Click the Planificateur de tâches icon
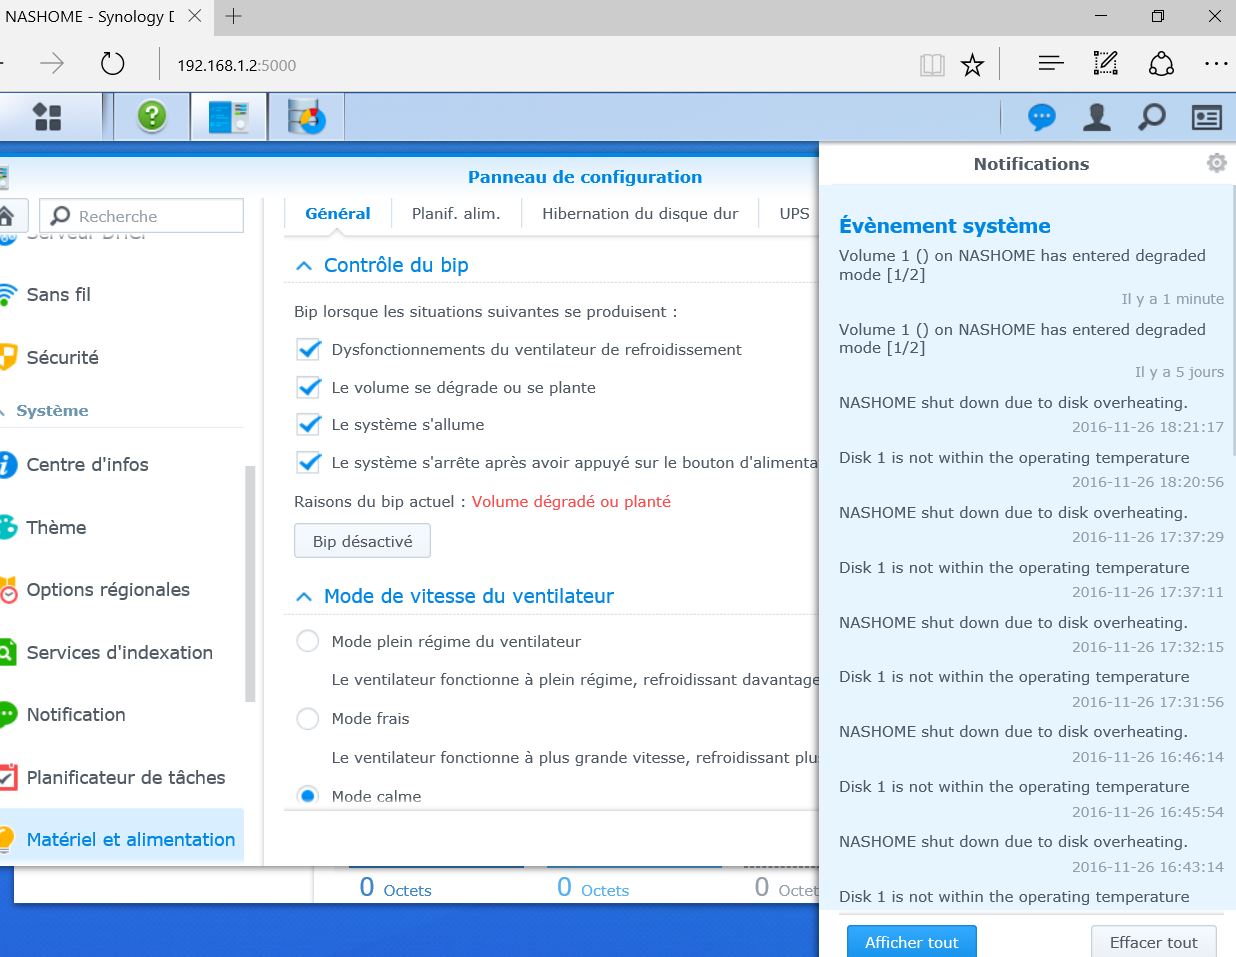 pos(8,777)
